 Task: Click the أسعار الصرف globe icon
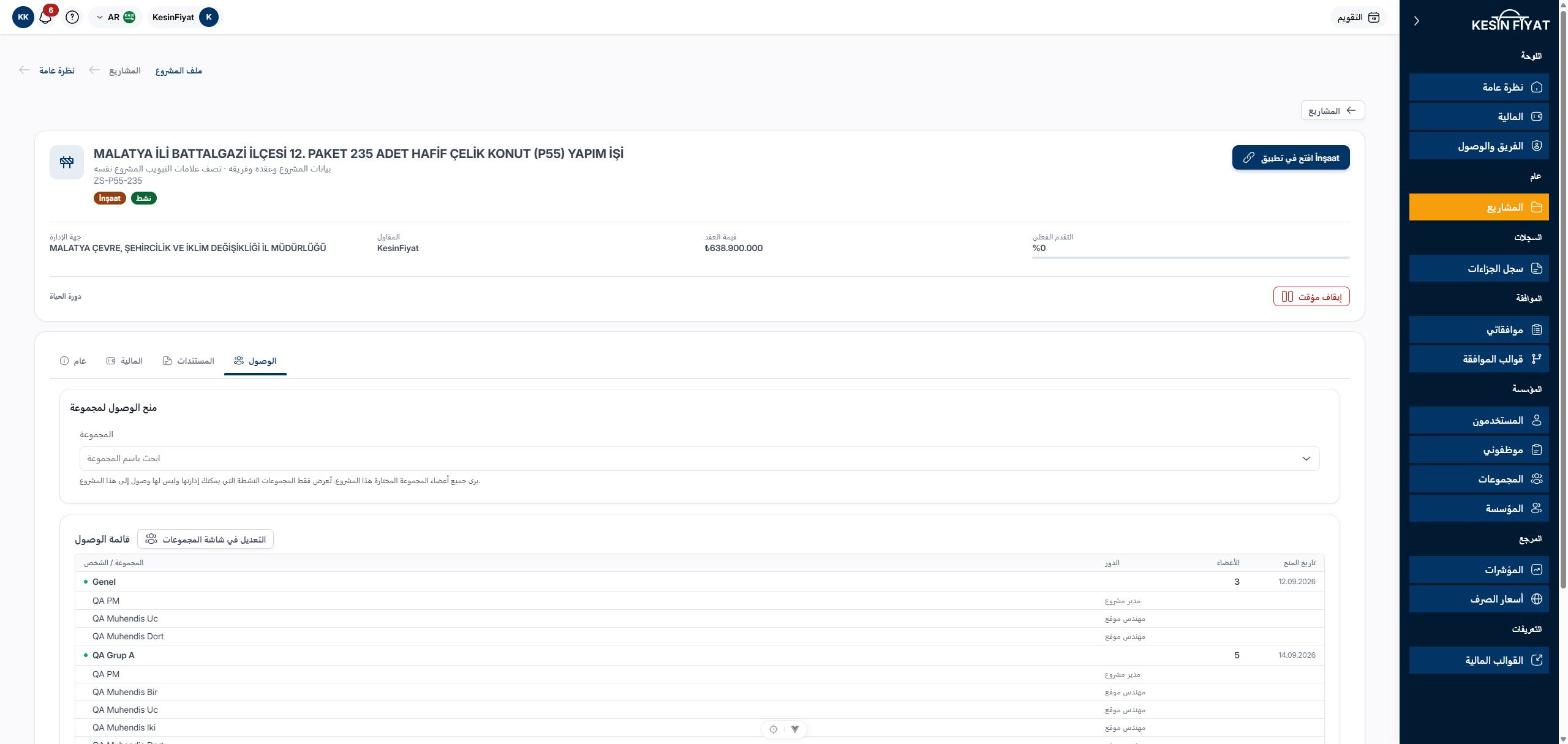coord(1537,599)
